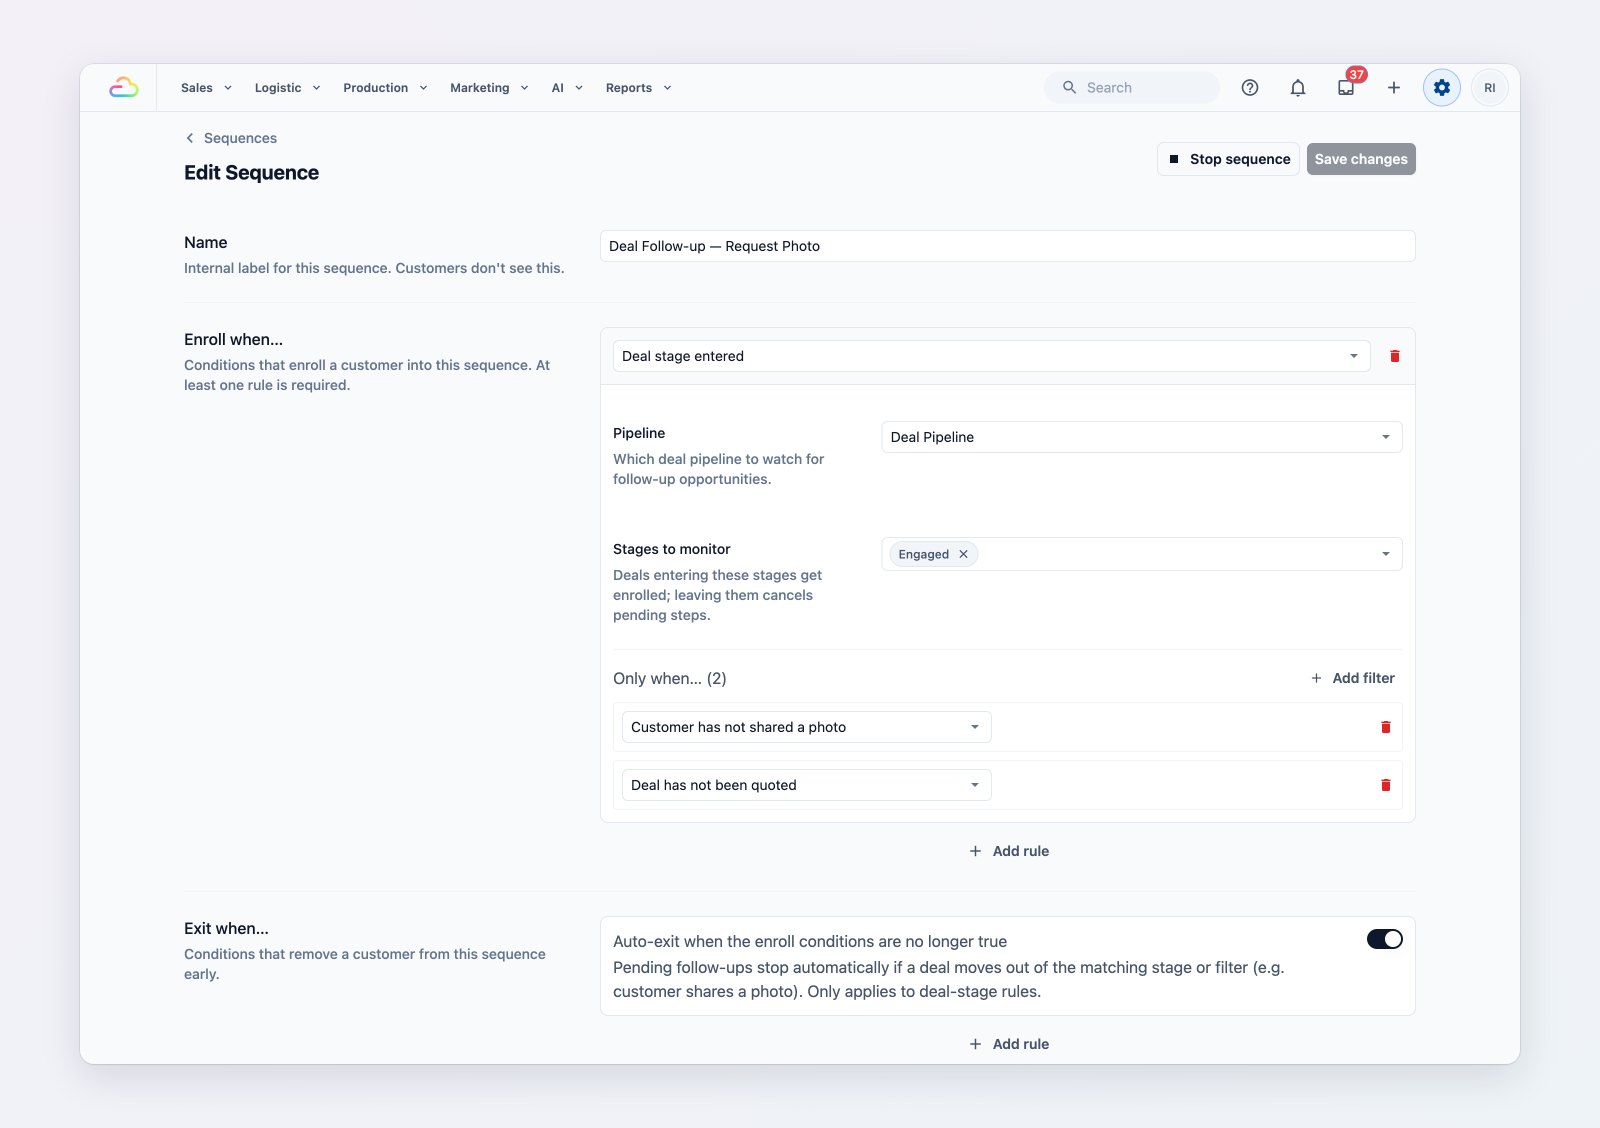
Task: Delete the 'Customer has not shared a photo' filter
Action: pyautogui.click(x=1386, y=727)
